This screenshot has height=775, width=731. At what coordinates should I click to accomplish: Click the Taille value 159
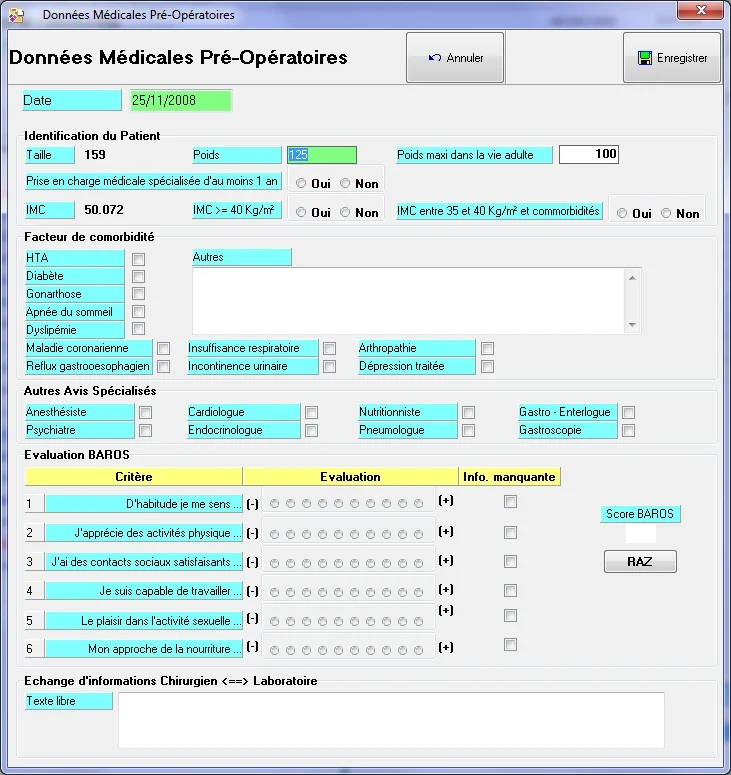(x=95, y=155)
